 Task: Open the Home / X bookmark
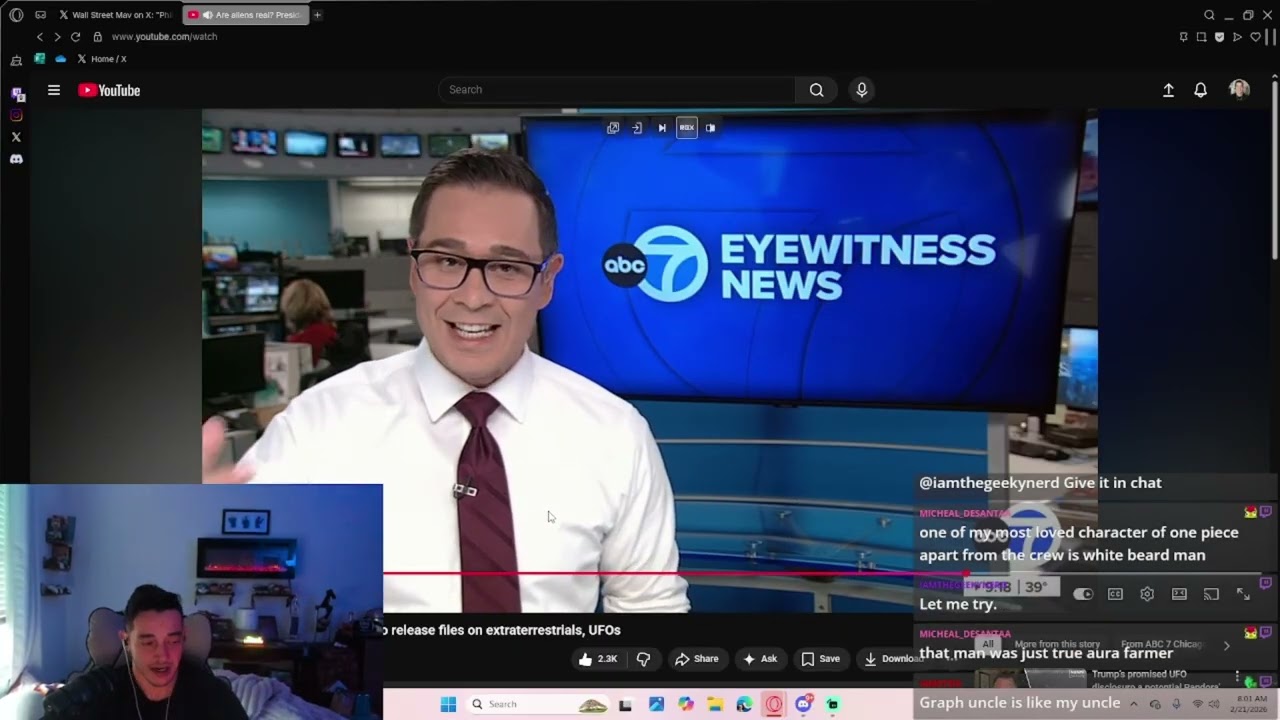click(101, 59)
